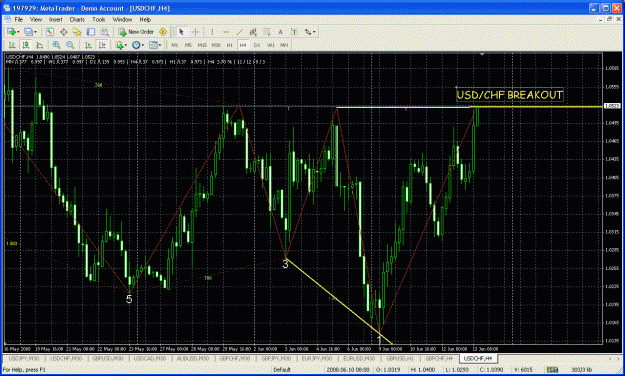
Task: Open a new chart window
Action: point(13,32)
